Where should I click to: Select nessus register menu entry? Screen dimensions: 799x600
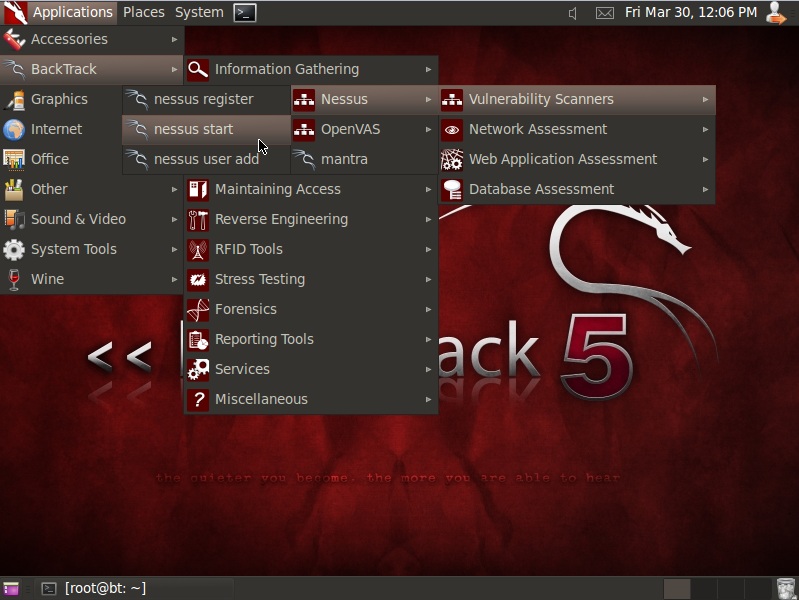click(x=206, y=99)
